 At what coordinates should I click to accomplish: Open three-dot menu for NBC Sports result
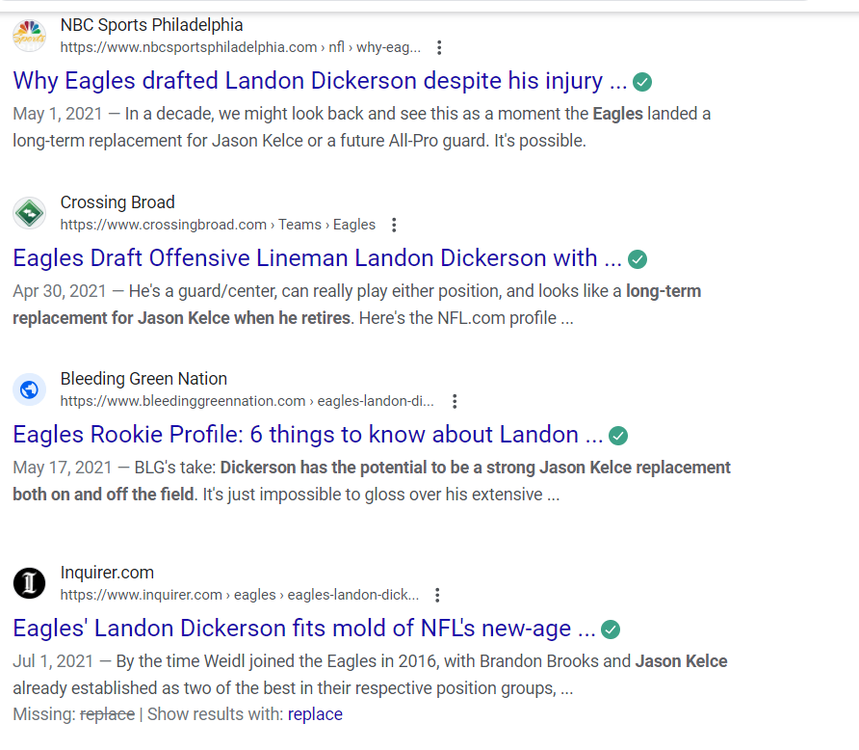click(439, 48)
